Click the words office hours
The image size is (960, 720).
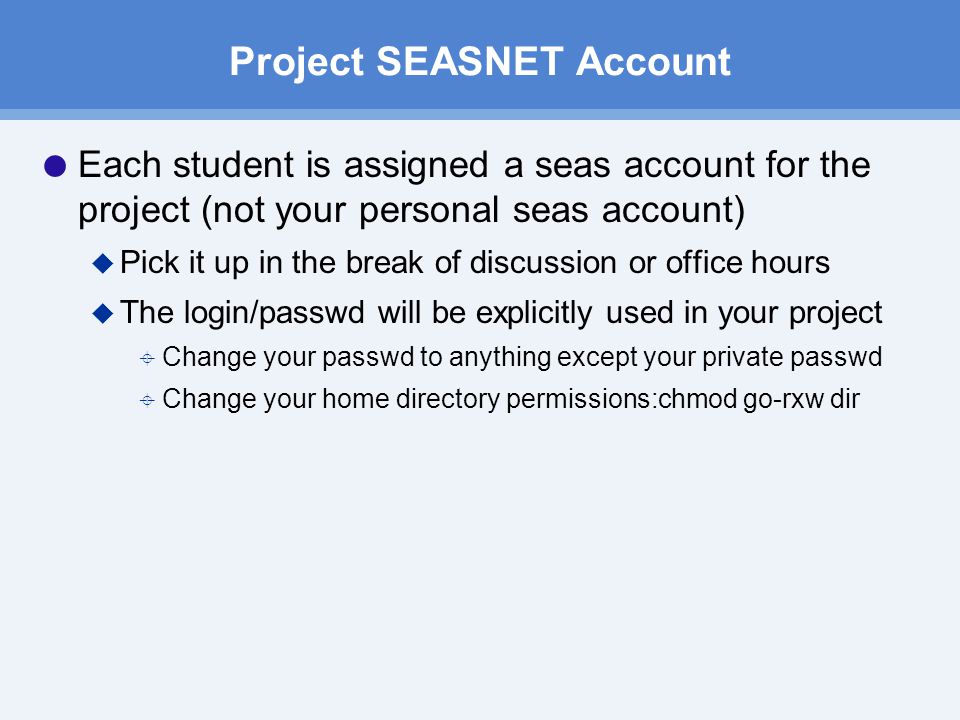[748, 262]
